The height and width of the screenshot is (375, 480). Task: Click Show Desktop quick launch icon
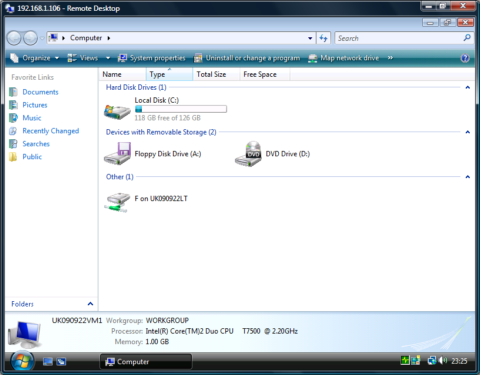coord(48,361)
